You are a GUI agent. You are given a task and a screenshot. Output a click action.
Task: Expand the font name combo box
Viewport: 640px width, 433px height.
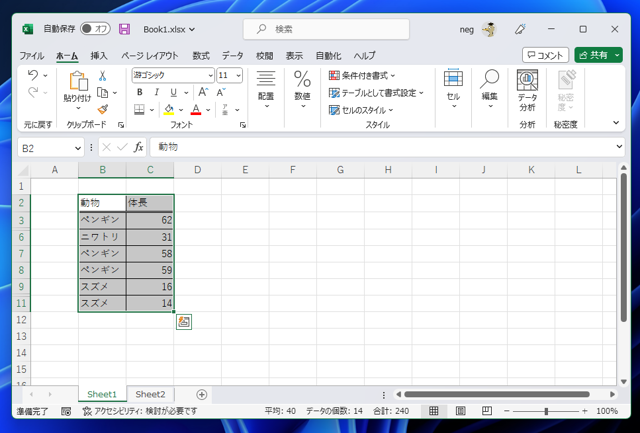point(210,75)
